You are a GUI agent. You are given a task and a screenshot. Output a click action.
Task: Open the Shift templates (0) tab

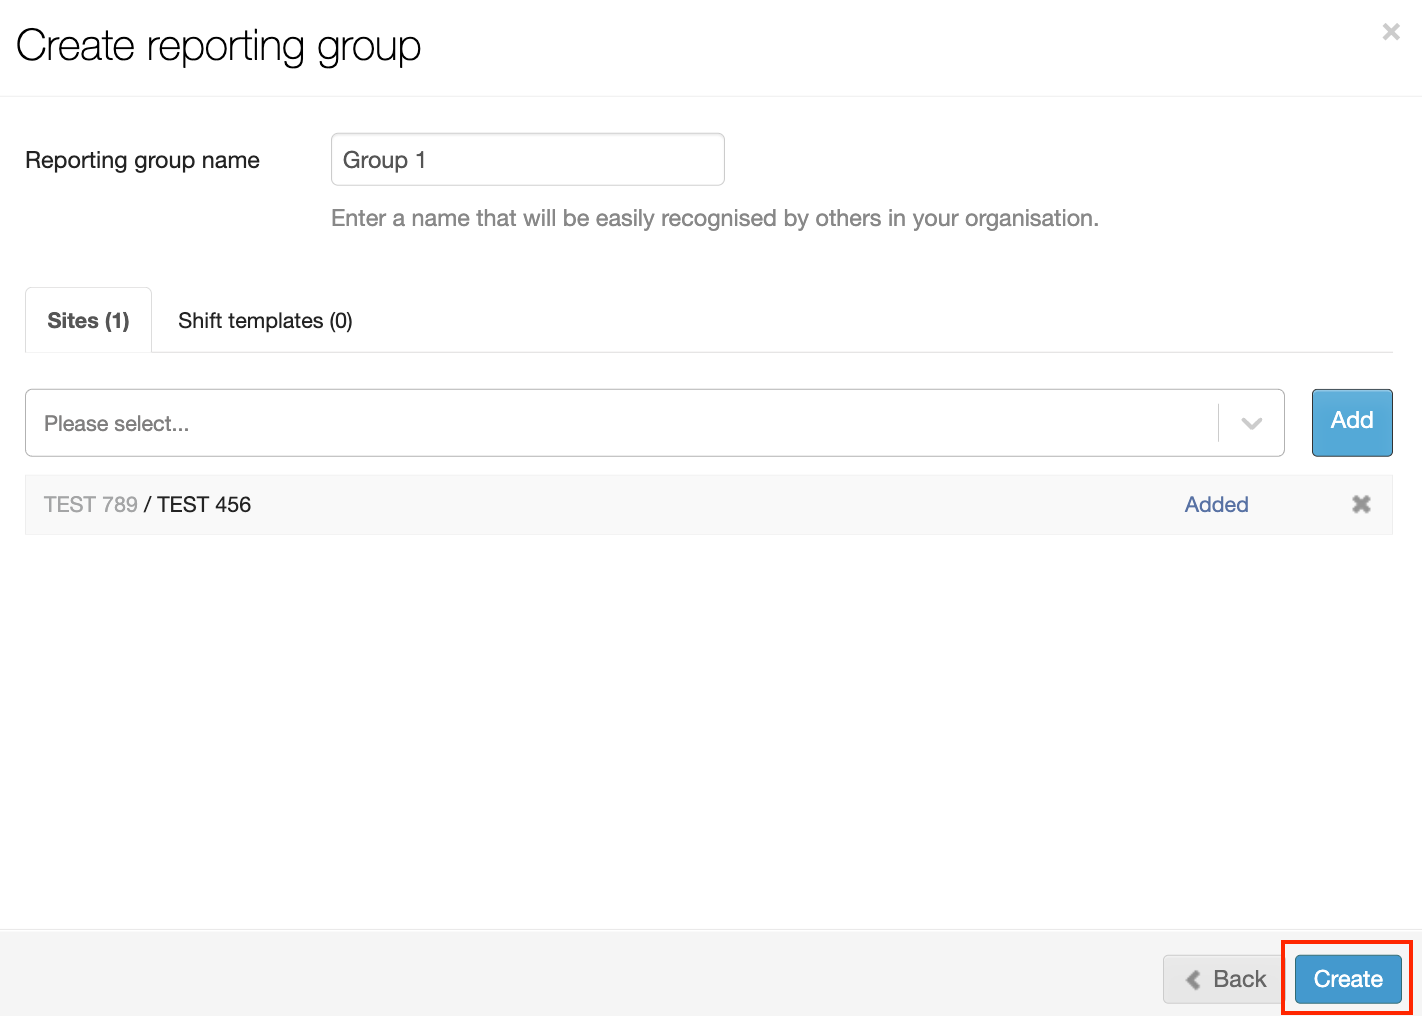pos(265,321)
